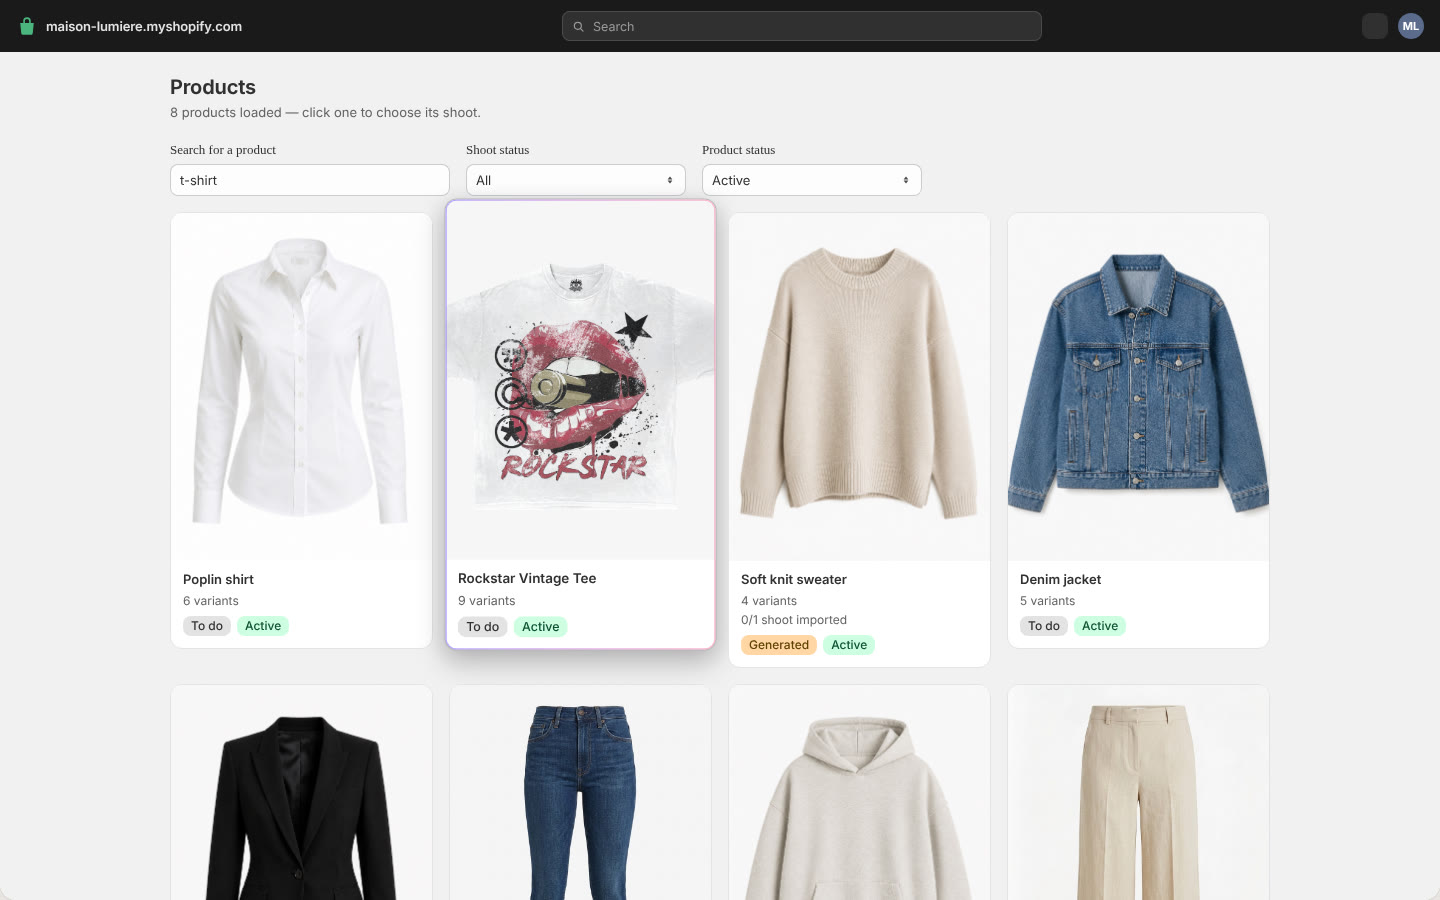The width and height of the screenshot is (1440, 900).
Task: Click the 'Active' badge on Denim jacket
Action: 1100,626
